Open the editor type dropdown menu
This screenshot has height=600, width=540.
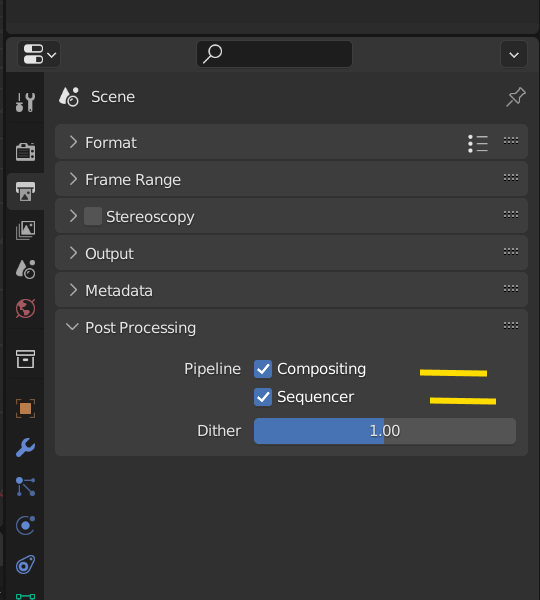coord(39,54)
